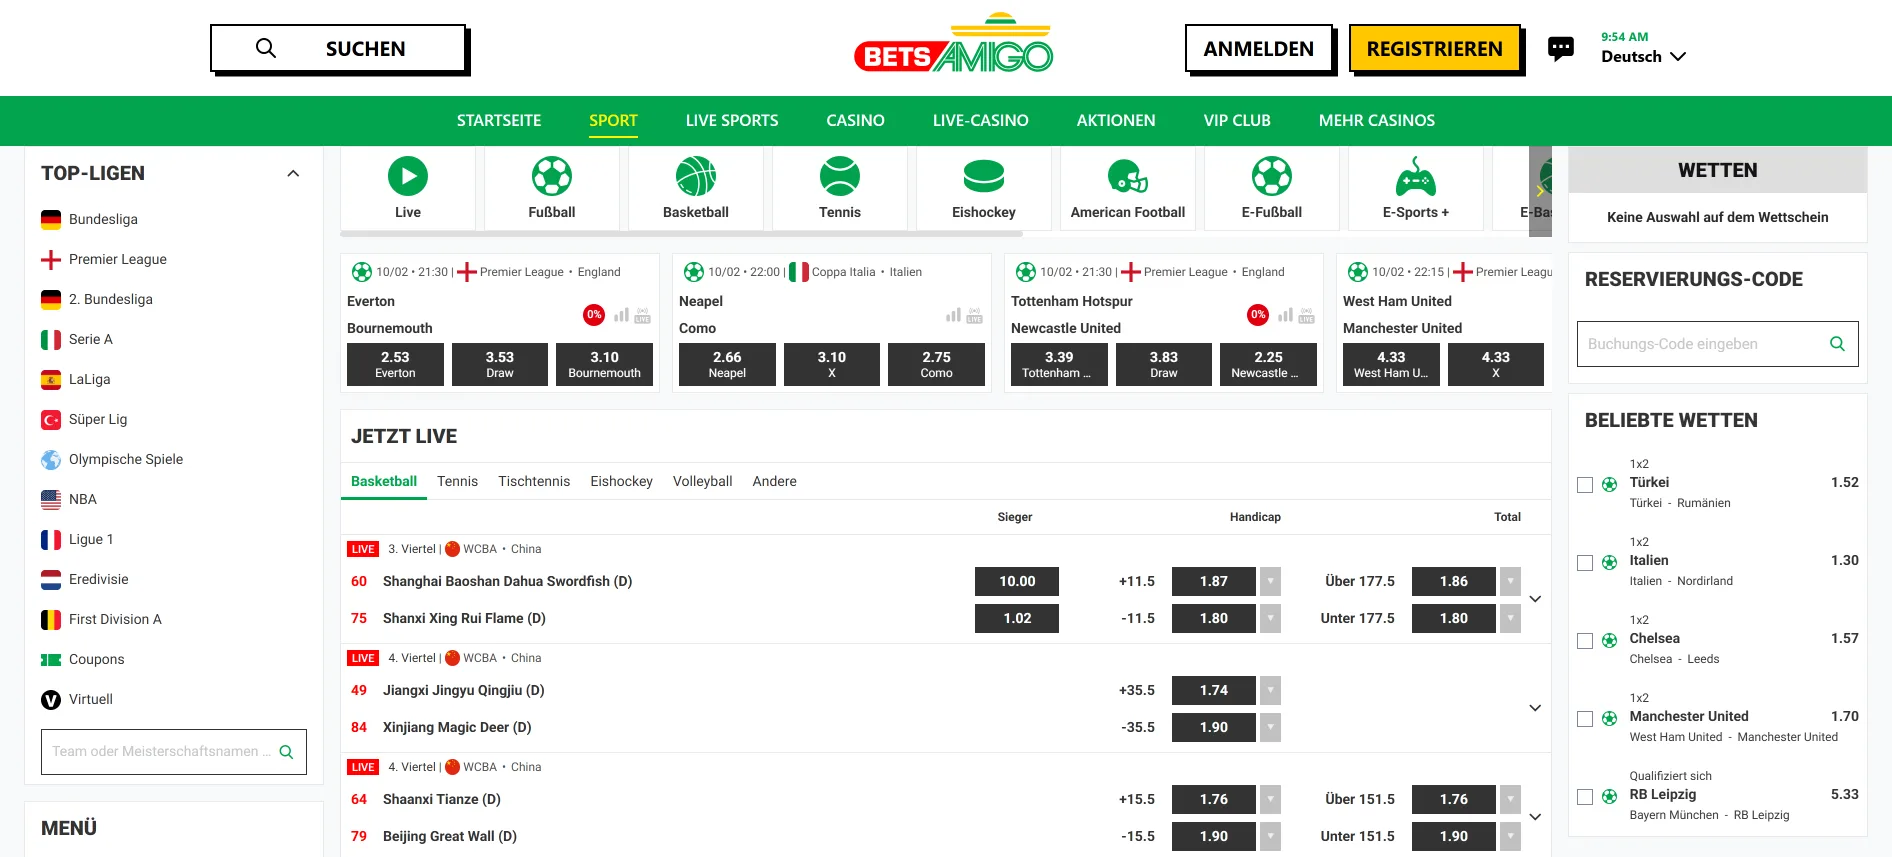
Task: Open Eredivisie Dutch flag icon
Action: [x=51, y=579]
